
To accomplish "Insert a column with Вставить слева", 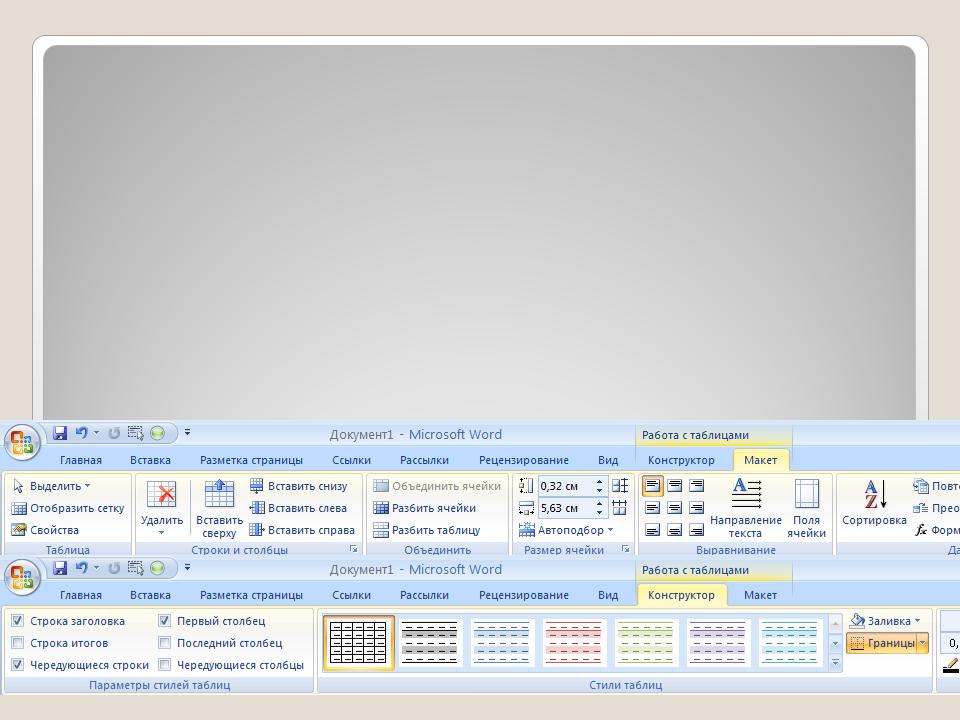I will [298, 508].
